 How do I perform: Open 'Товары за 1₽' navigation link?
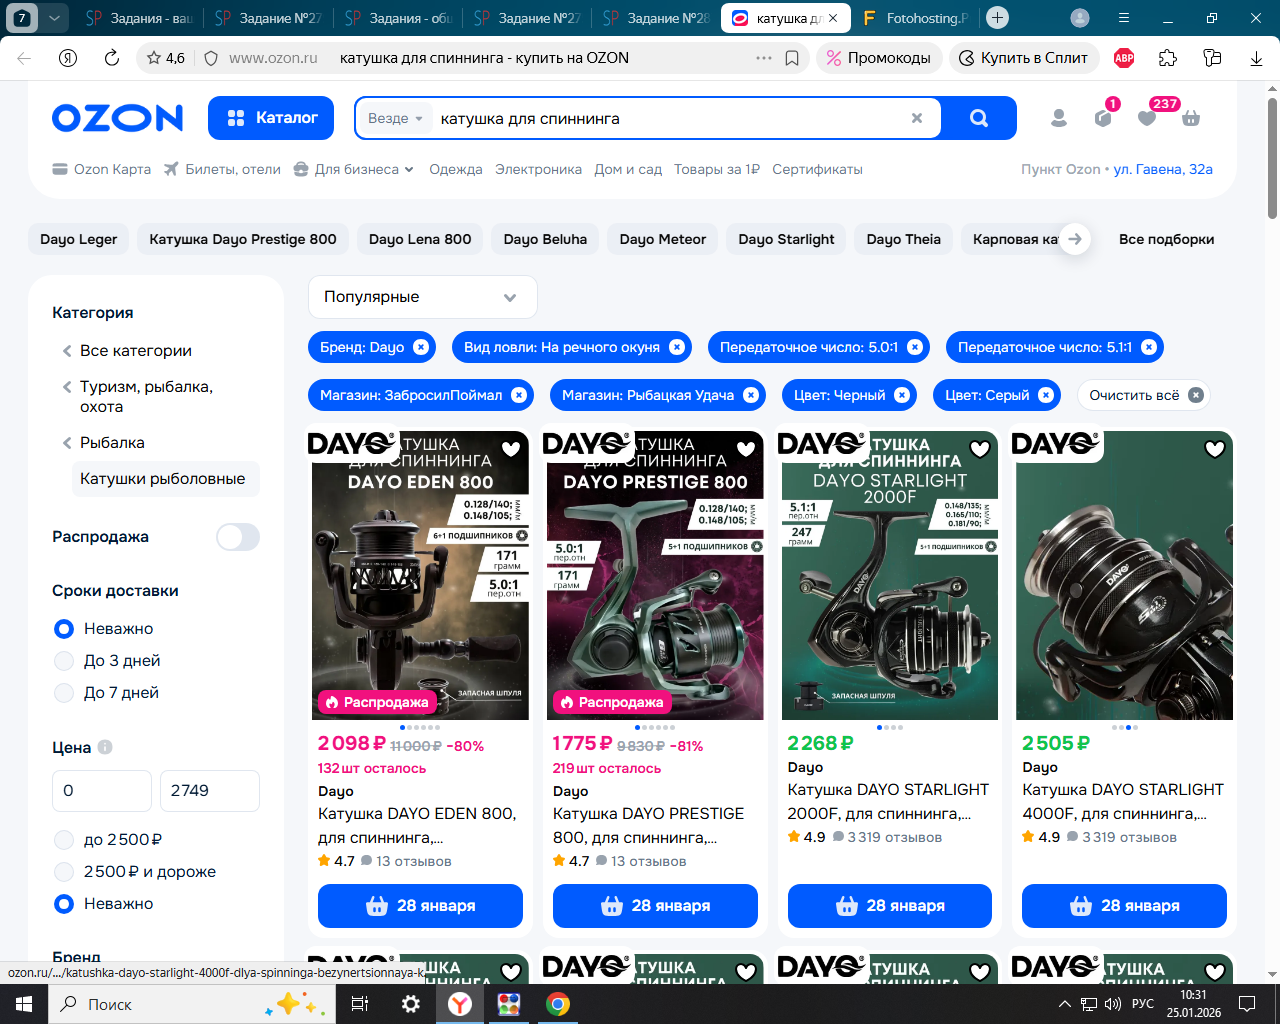pyautogui.click(x=717, y=169)
